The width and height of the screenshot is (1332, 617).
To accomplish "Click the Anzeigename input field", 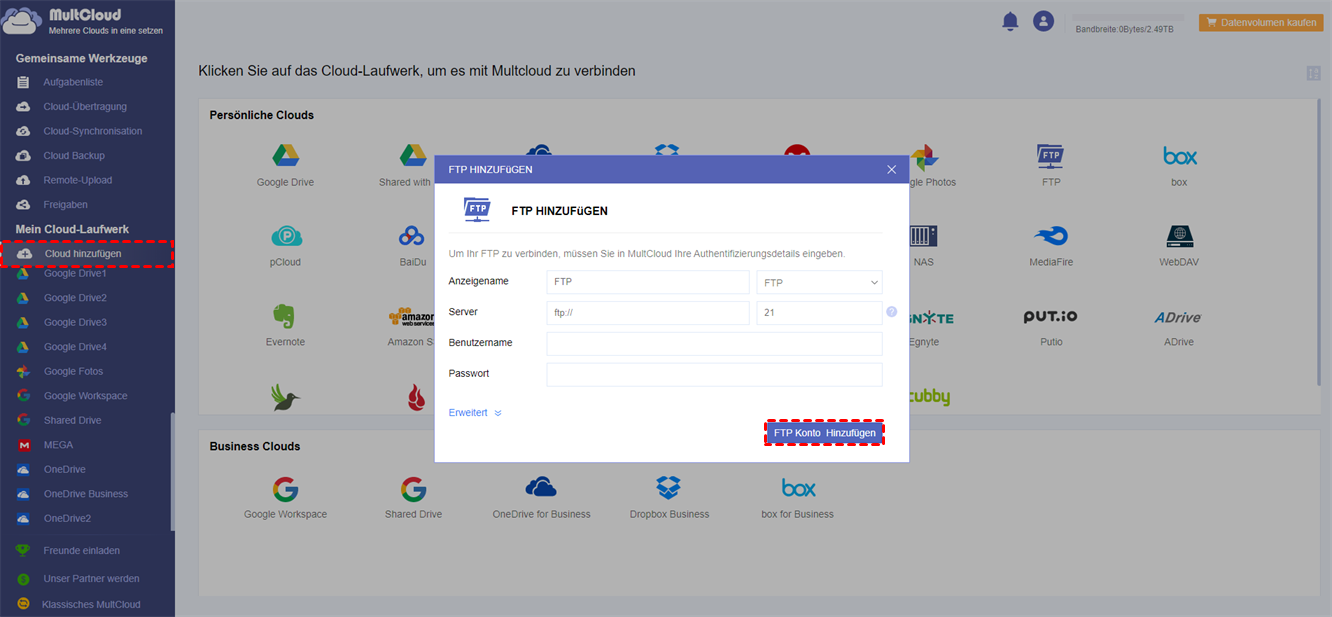I will tap(648, 282).
